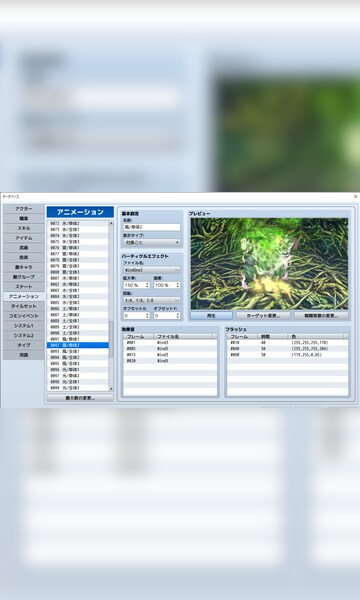Screen dimensions: 360x600
Task: Adjust the オフセットY spinner arrows
Action: coord(178,316)
